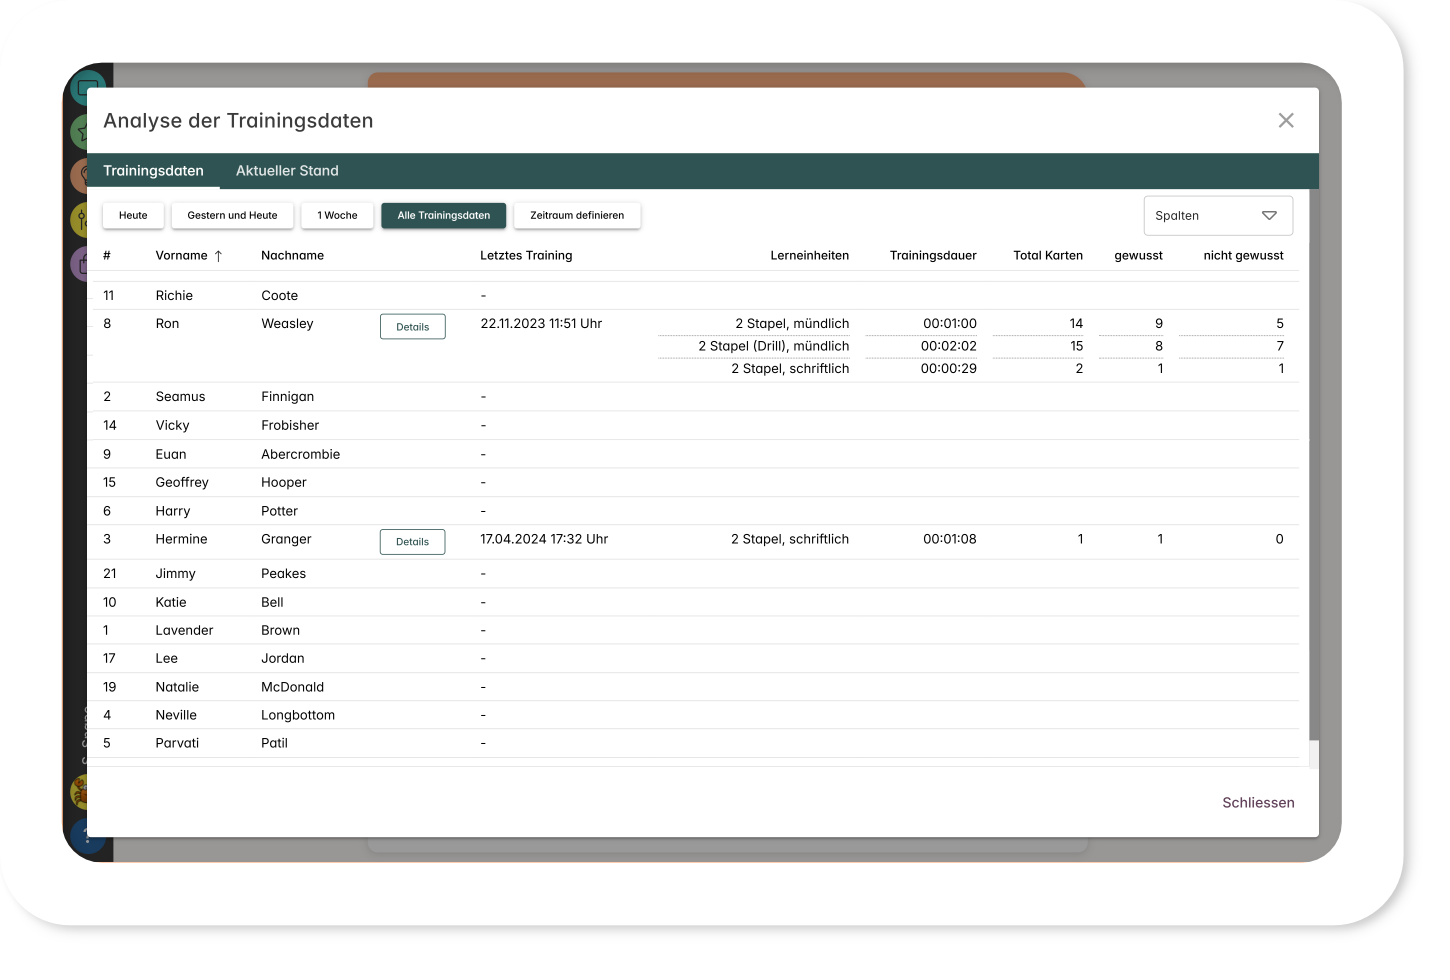
Task: Open the Spalten dropdown
Action: (1217, 216)
